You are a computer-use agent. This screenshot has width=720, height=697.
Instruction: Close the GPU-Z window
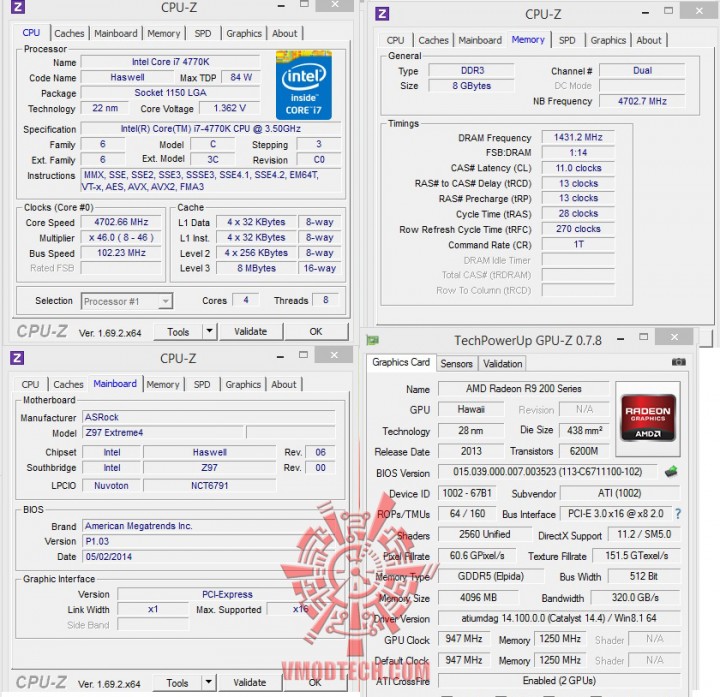[x=674, y=337]
